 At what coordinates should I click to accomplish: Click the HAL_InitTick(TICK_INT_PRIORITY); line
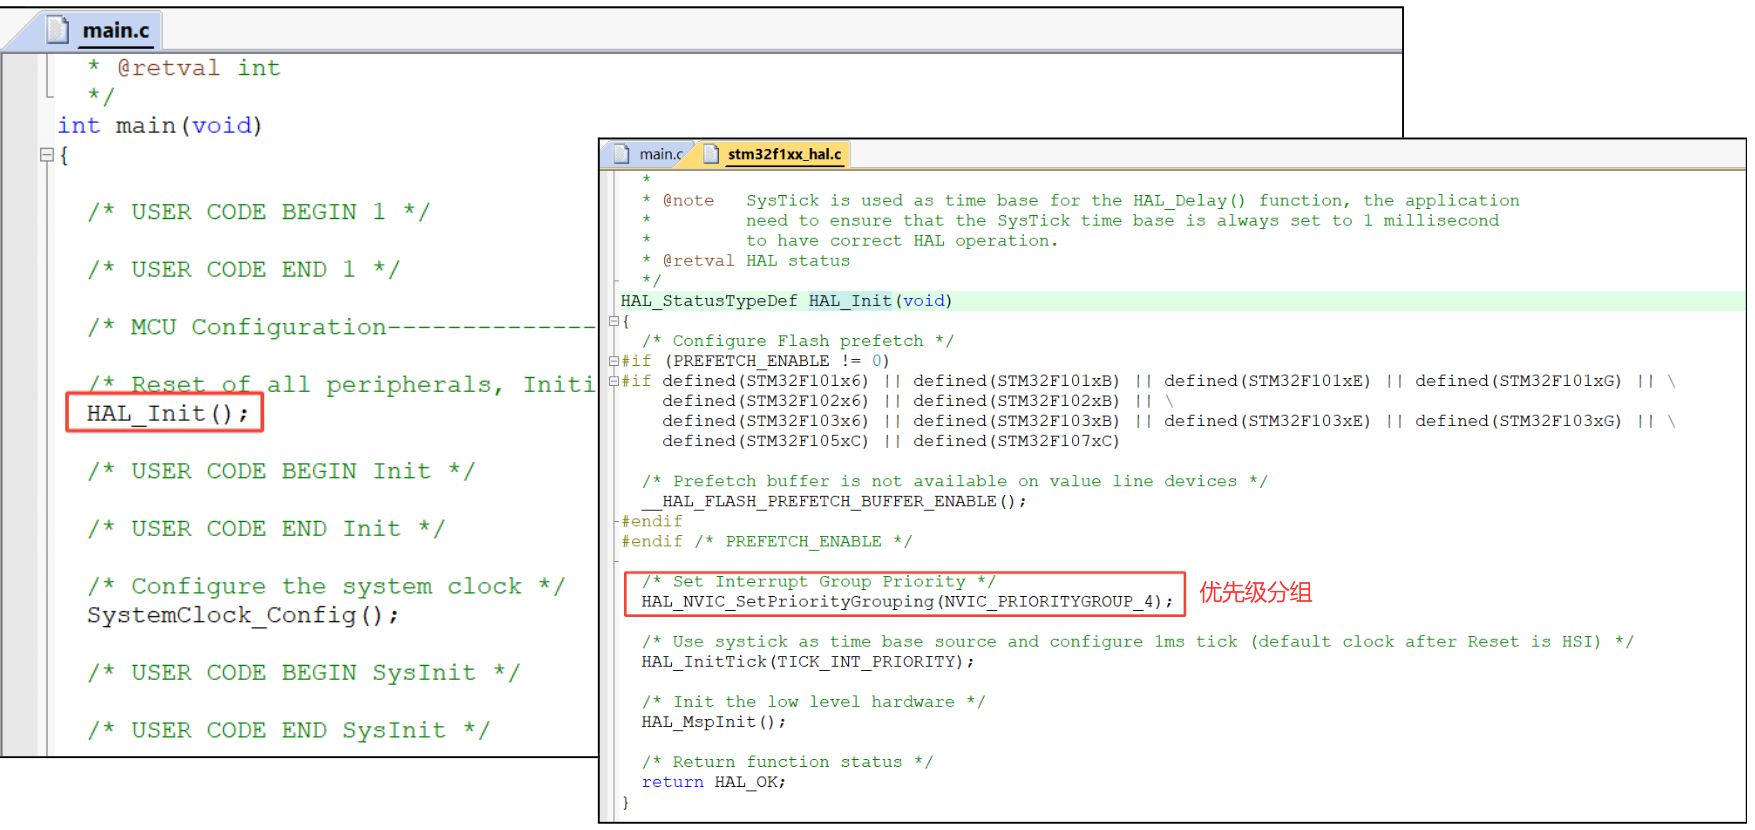click(807, 661)
